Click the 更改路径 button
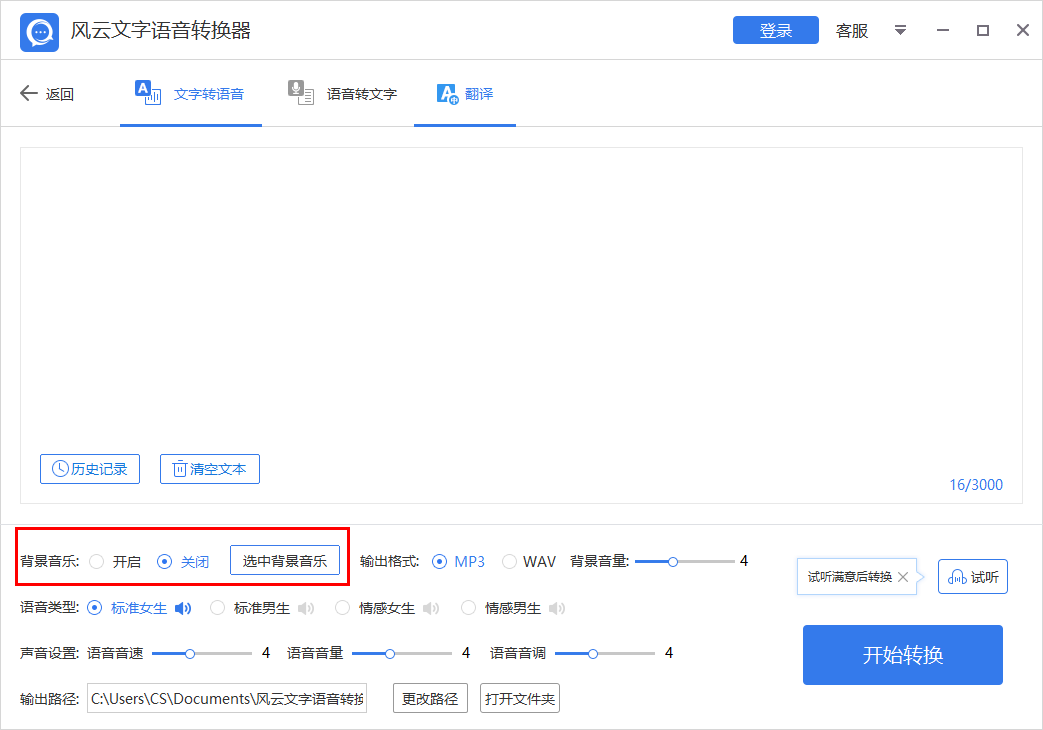 pyautogui.click(x=430, y=698)
